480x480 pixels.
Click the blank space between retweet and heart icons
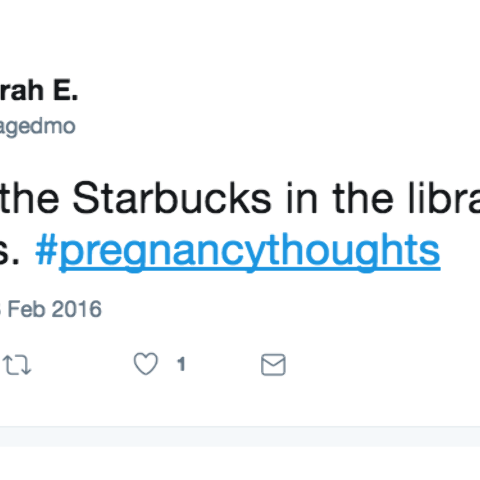[83, 365]
